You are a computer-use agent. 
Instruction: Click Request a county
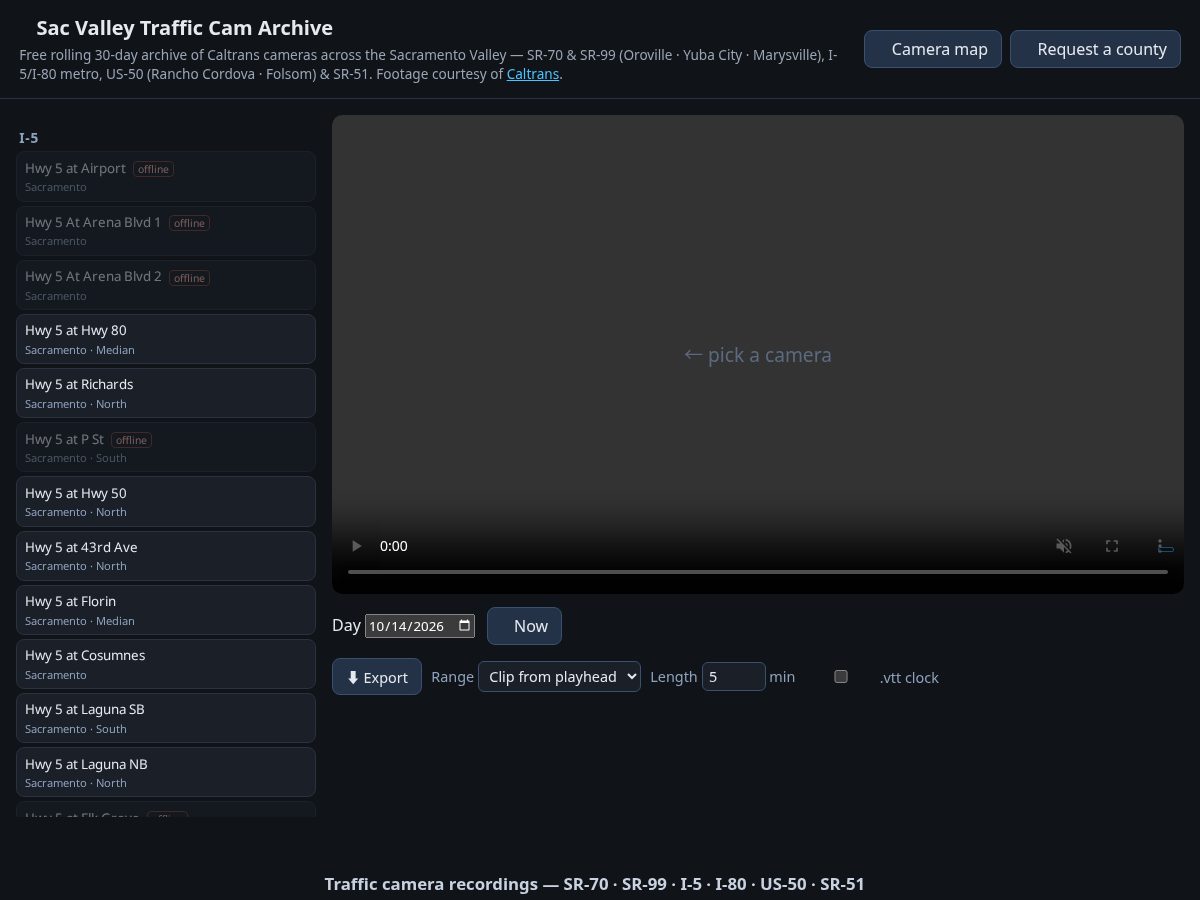click(1096, 49)
